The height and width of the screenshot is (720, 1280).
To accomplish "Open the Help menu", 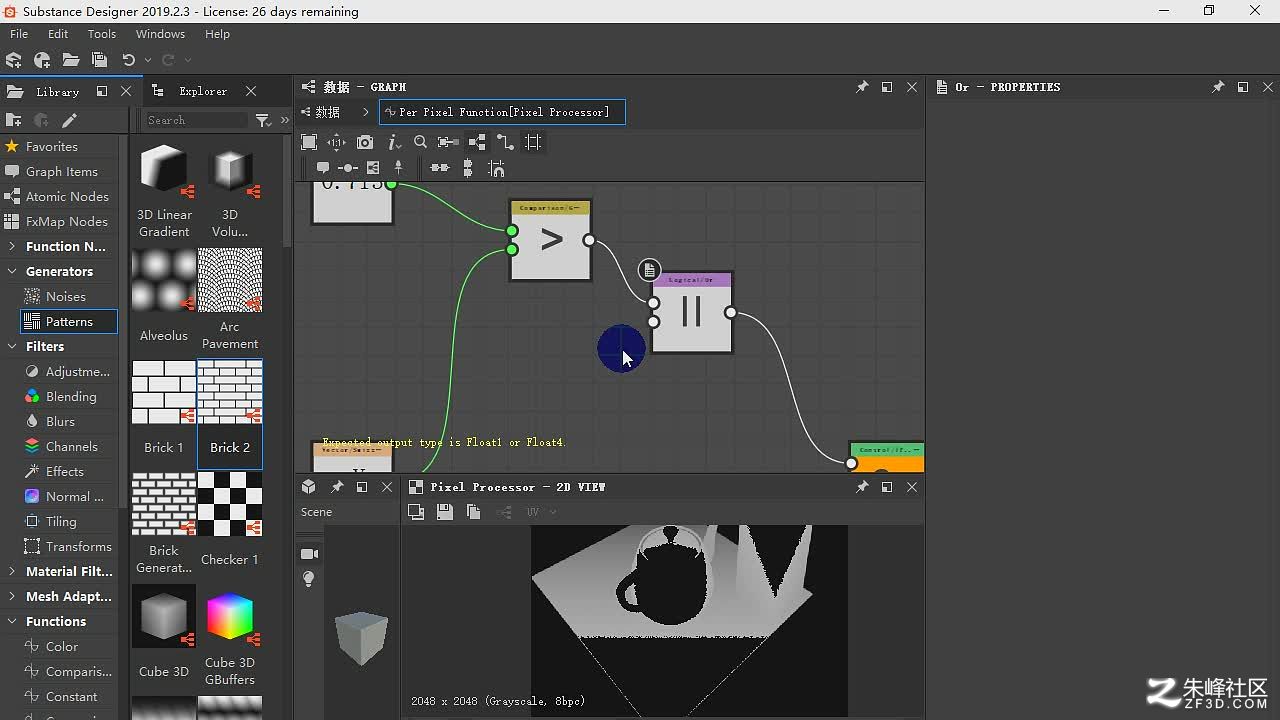I will (x=217, y=34).
